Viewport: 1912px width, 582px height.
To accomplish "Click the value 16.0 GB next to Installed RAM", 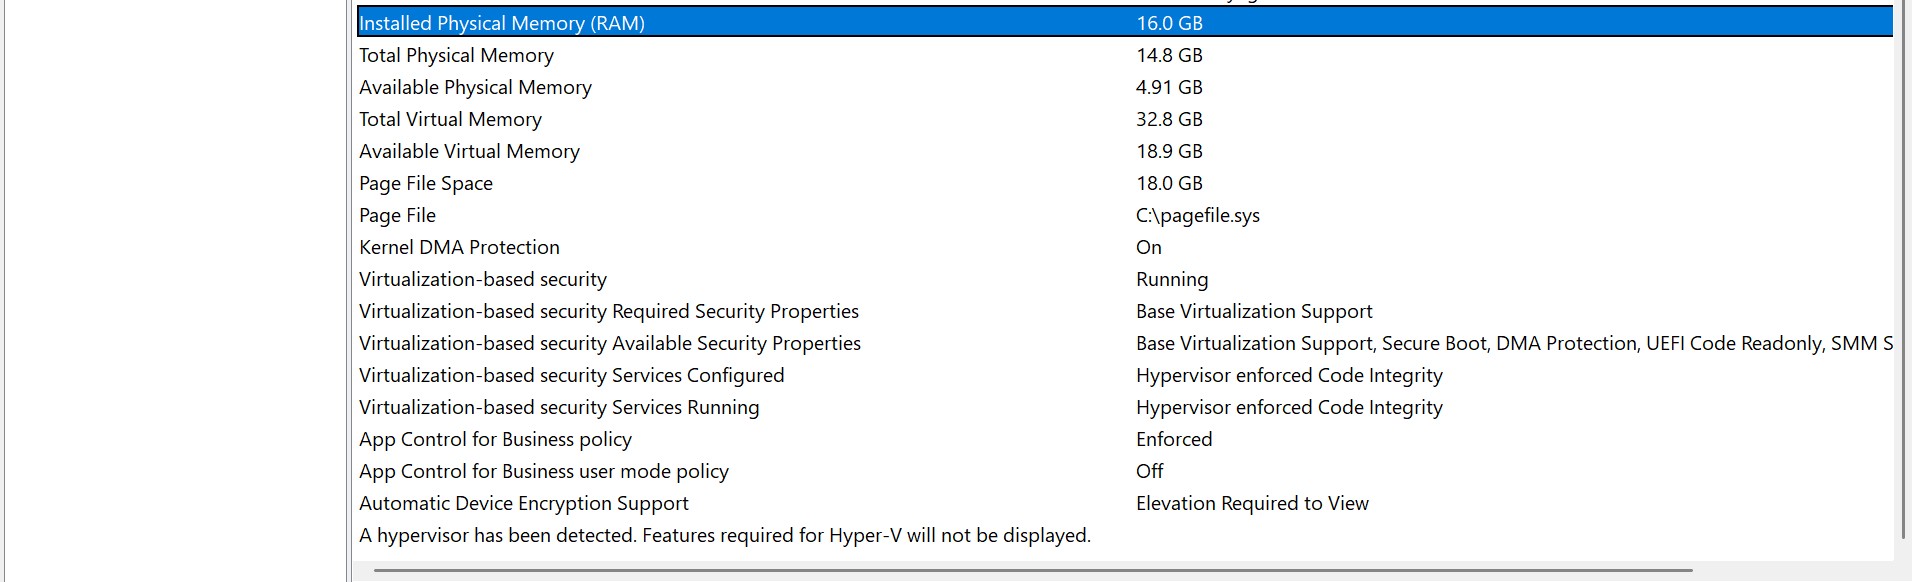I will (1167, 22).
